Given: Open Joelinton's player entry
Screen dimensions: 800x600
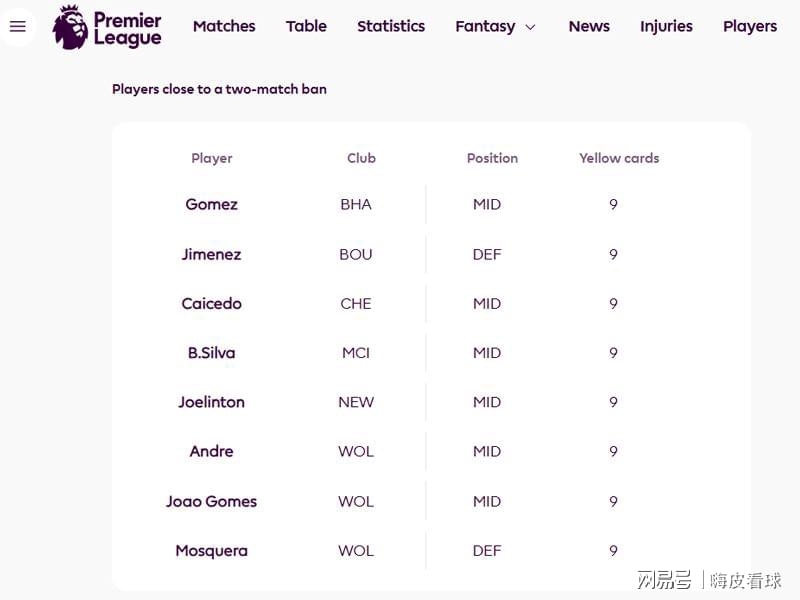Looking at the screenshot, I should coord(212,402).
